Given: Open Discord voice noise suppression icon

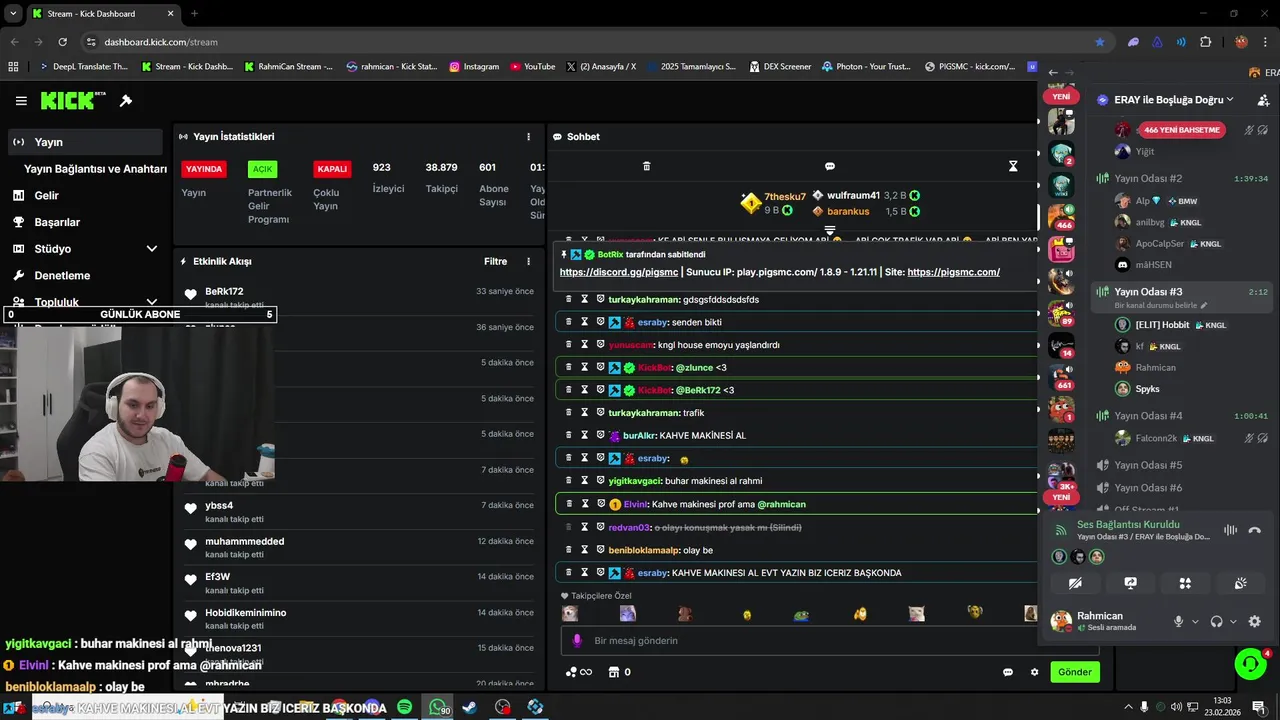Looking at the screenshot, I should pyautogui.click(x=1230, y=530).
